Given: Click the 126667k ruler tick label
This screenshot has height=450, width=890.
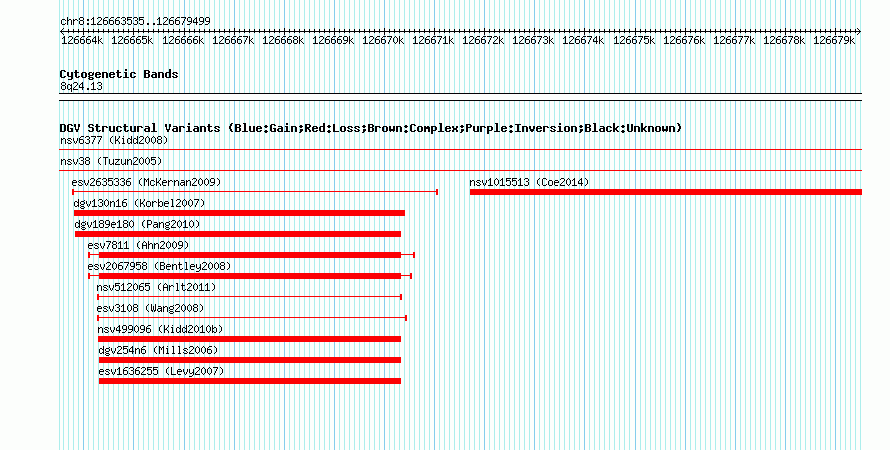Looking at the screenshot, I should [x=233, y=40].
